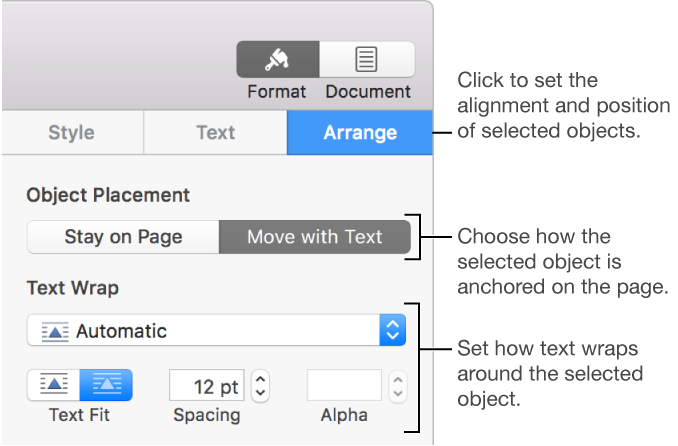The width and height of the screenshot is (678, 446).
Task: Click the Spacing label
Action: [x=207, y=416]
